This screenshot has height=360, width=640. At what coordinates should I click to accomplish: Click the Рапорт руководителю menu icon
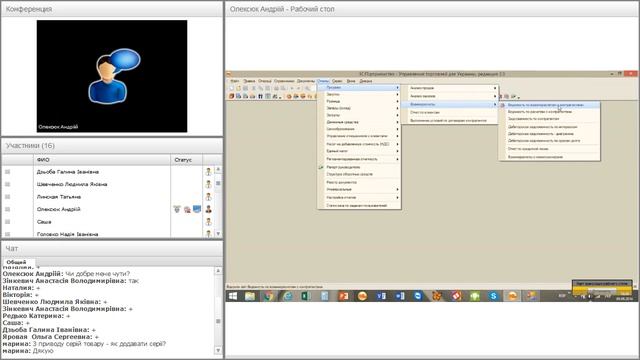[321, 167]
